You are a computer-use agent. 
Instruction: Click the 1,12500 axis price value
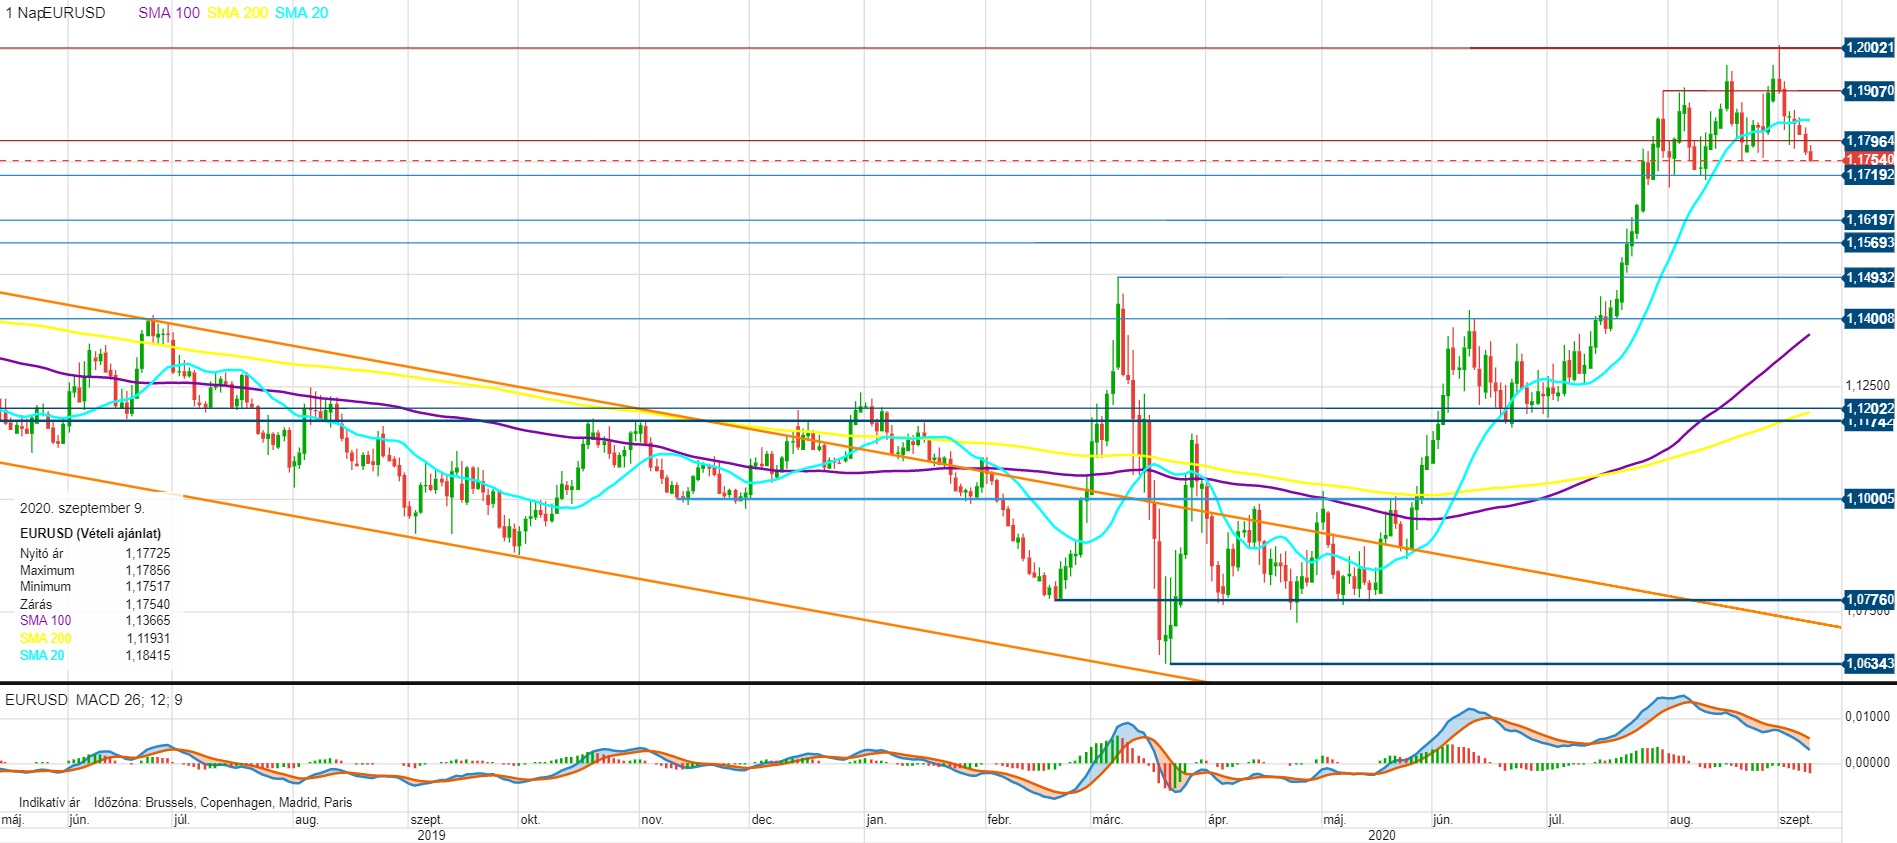coord(1867,385)
